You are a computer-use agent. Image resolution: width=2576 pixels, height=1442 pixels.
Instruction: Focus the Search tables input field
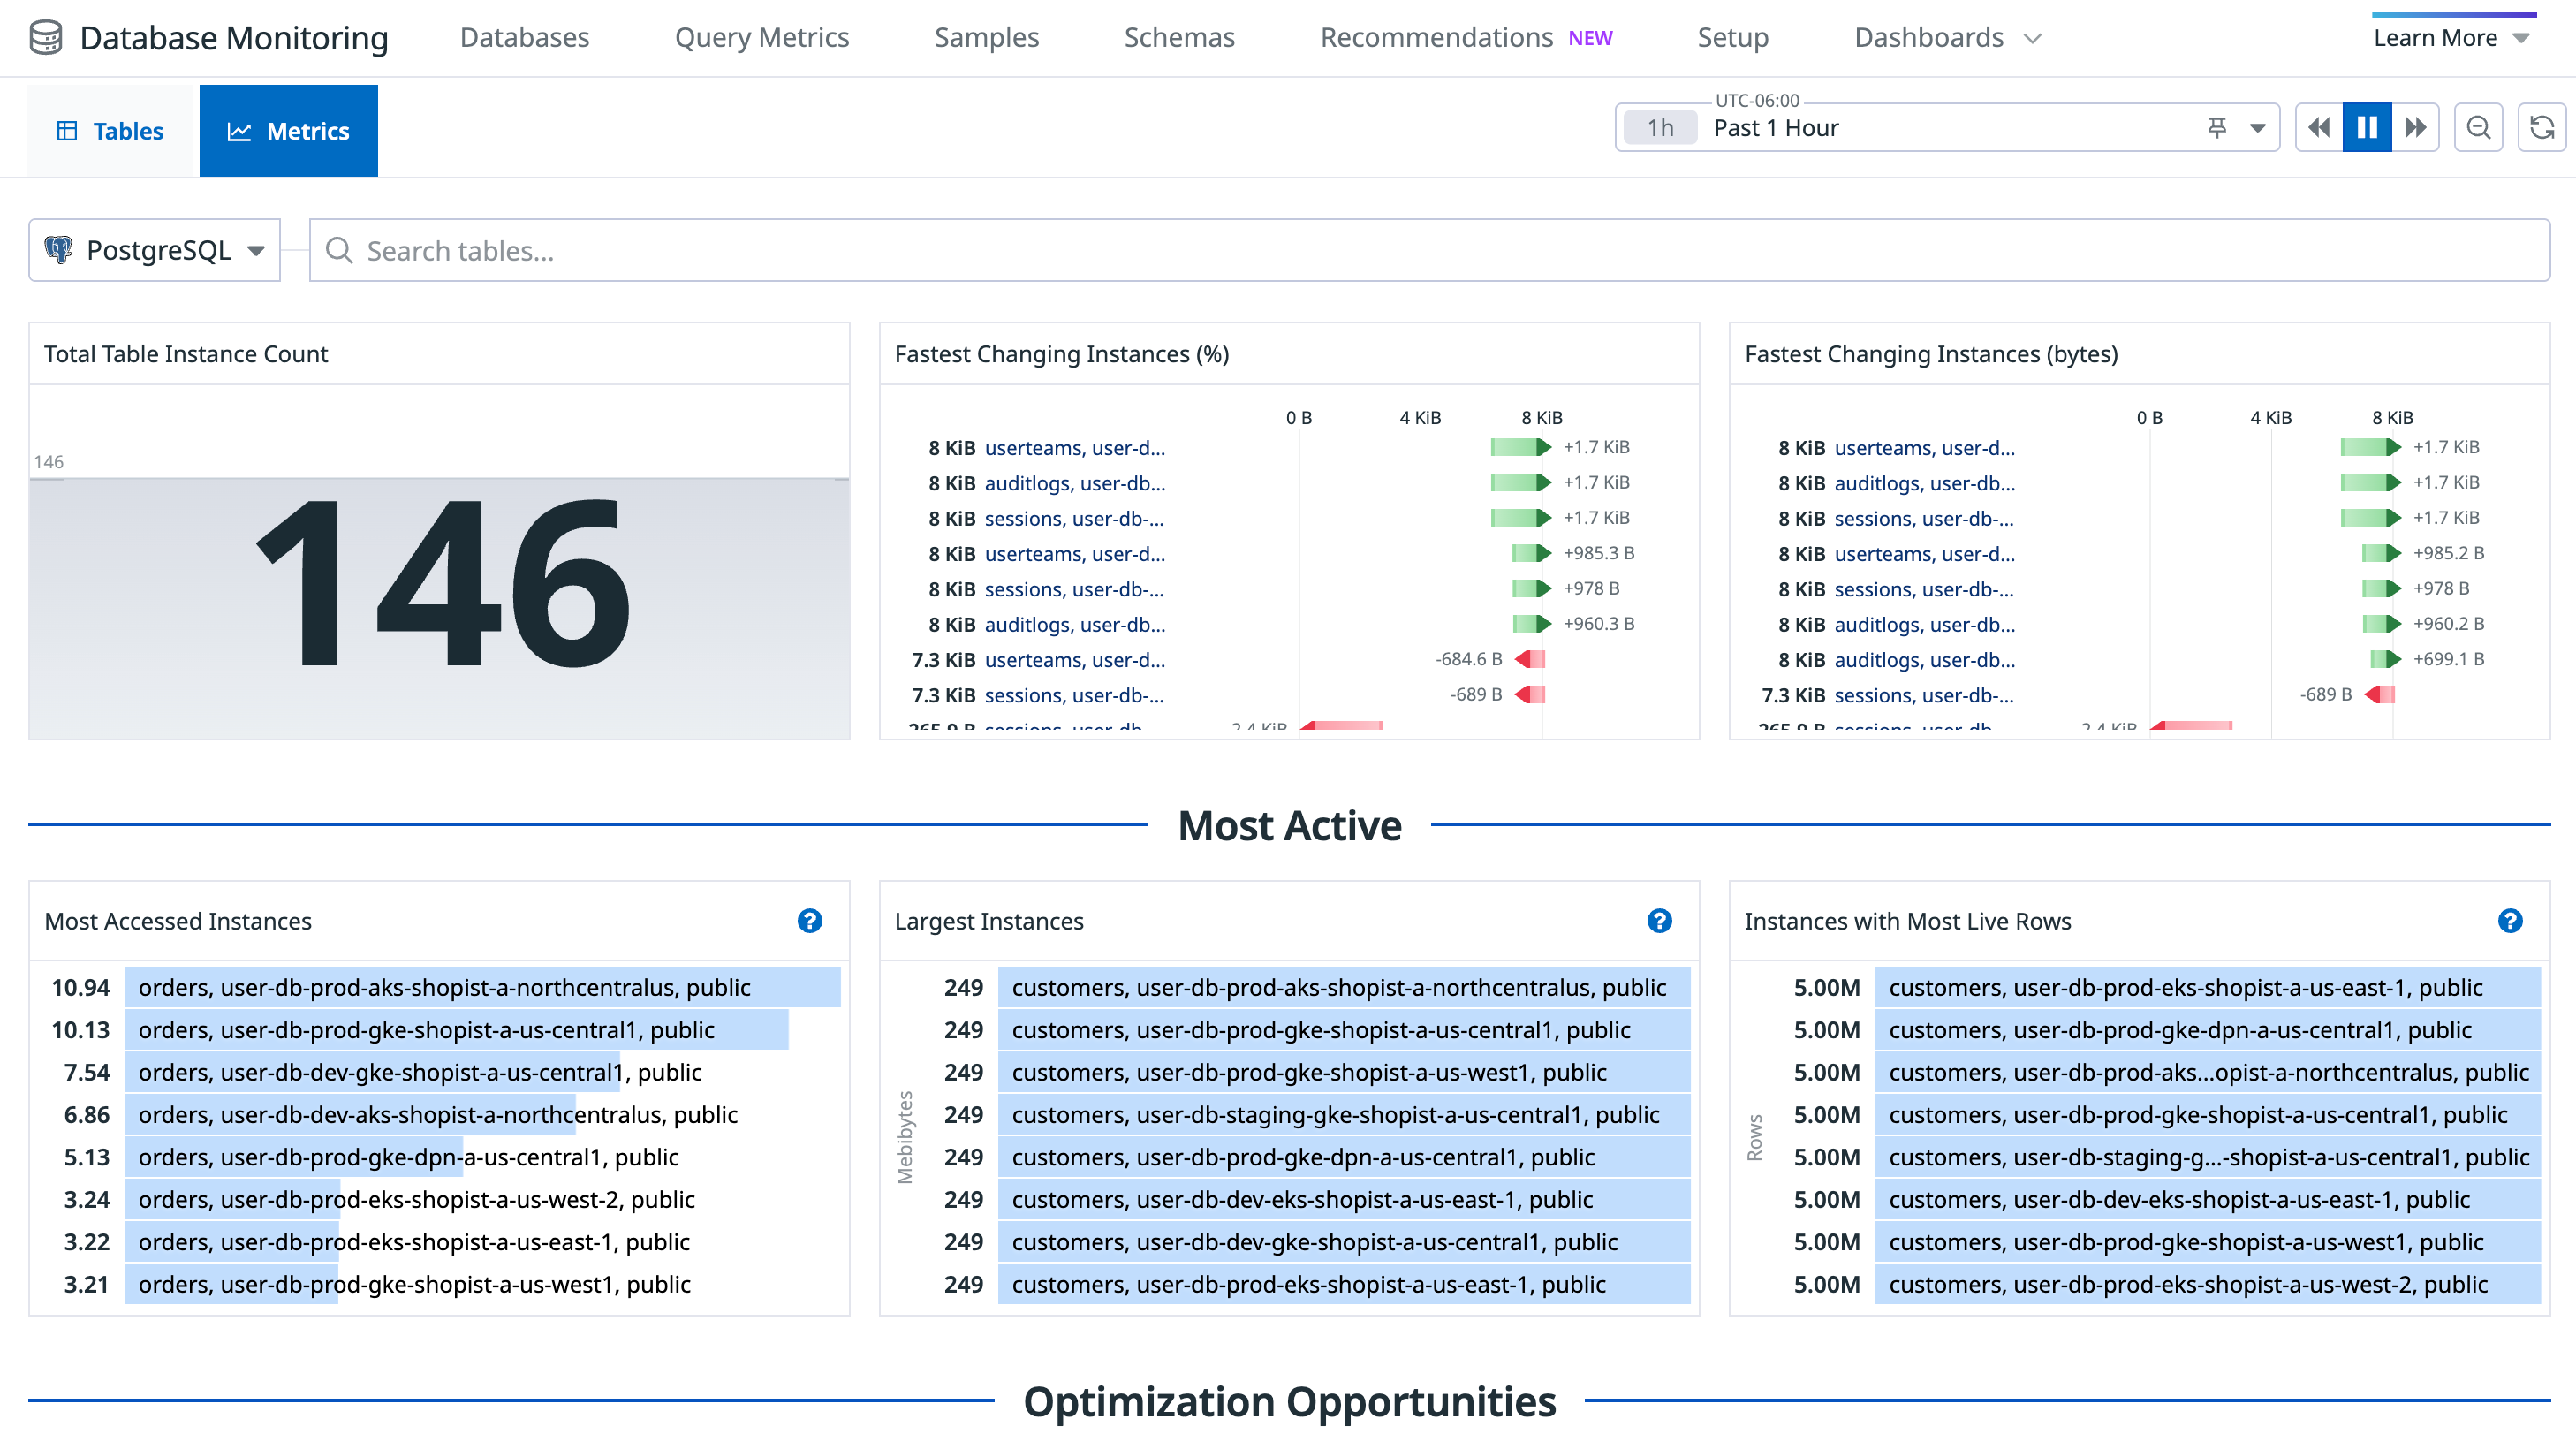click(1430, 250)
